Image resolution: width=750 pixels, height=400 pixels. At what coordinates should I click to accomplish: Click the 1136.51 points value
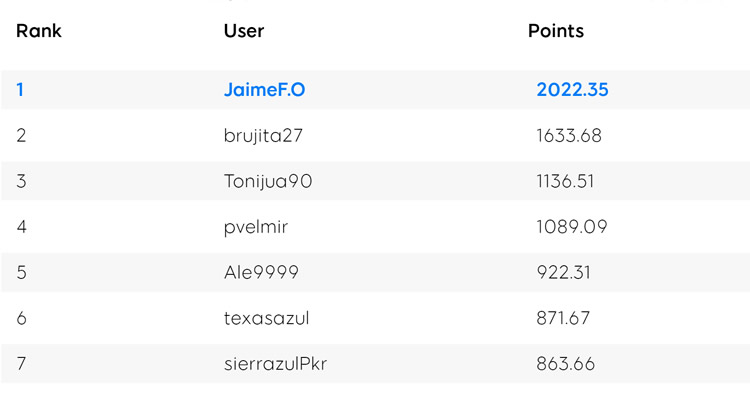[565, 181]
